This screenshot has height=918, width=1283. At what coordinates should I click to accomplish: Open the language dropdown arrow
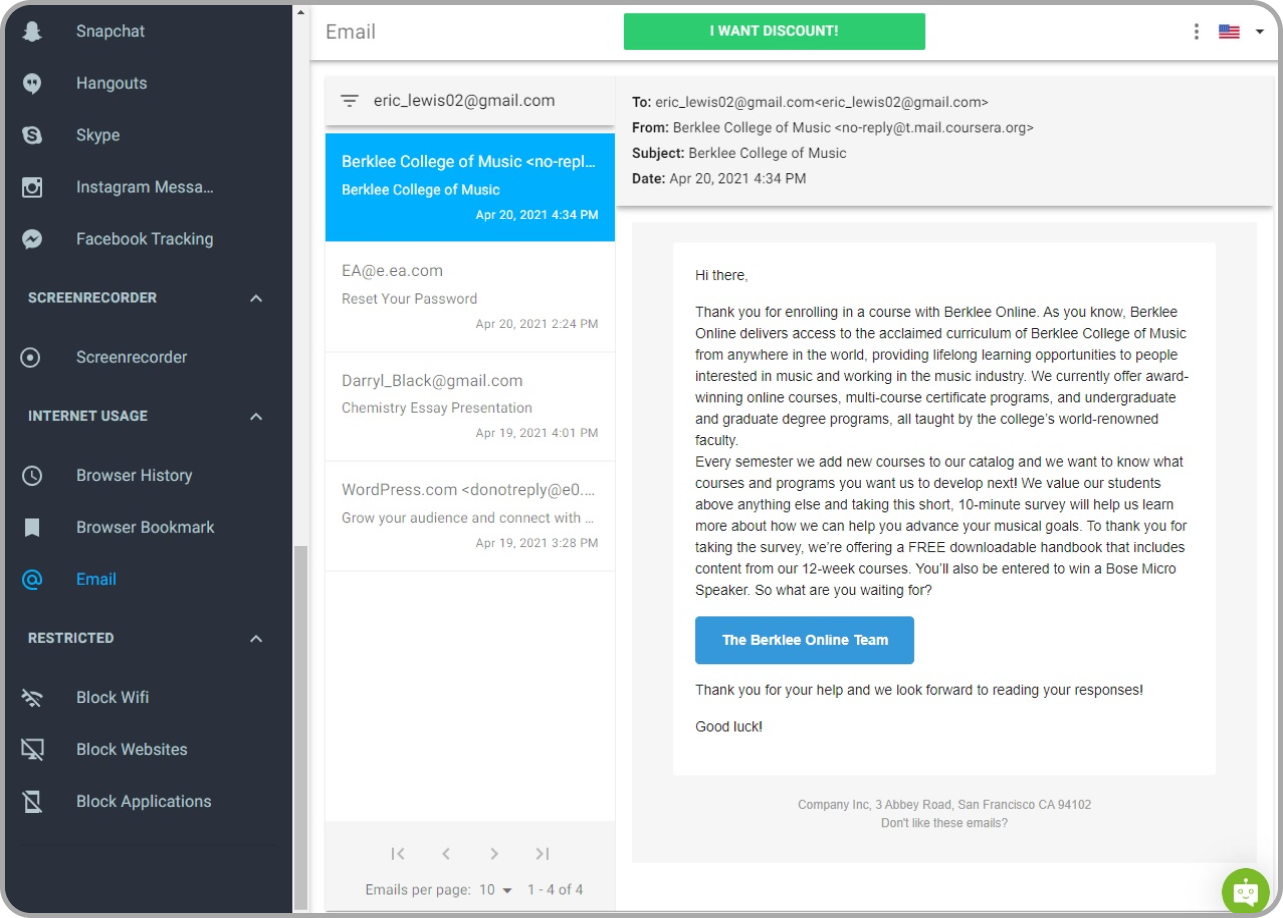pos(1259,32)
